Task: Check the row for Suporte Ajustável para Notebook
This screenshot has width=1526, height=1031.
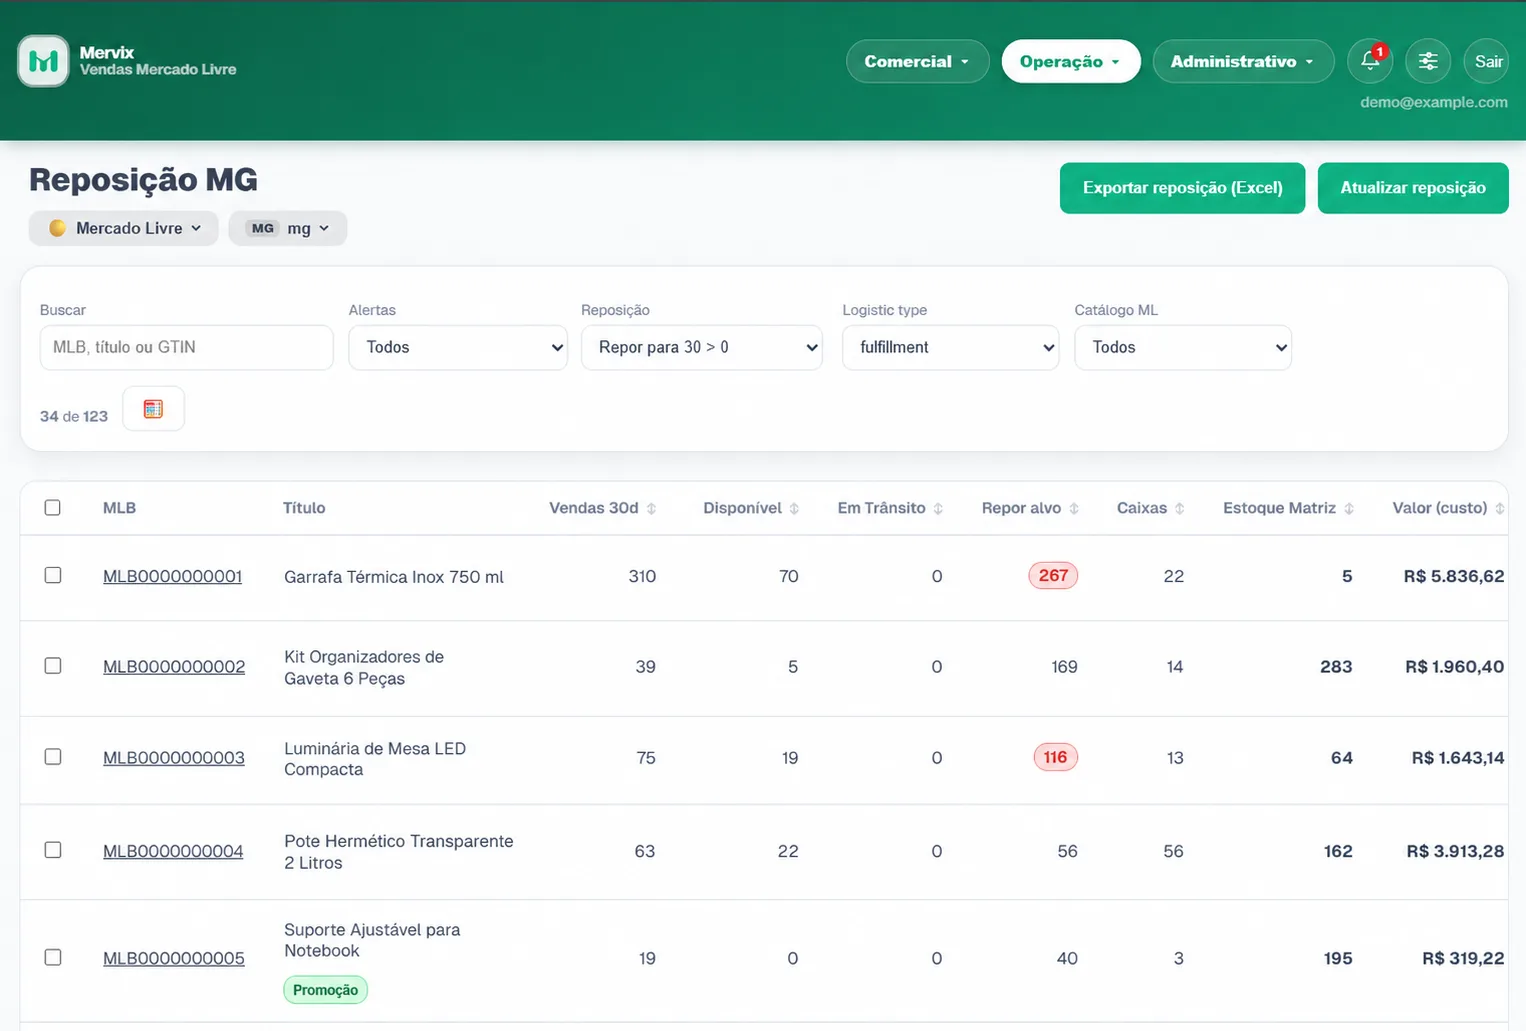Action: pos(53,957)
